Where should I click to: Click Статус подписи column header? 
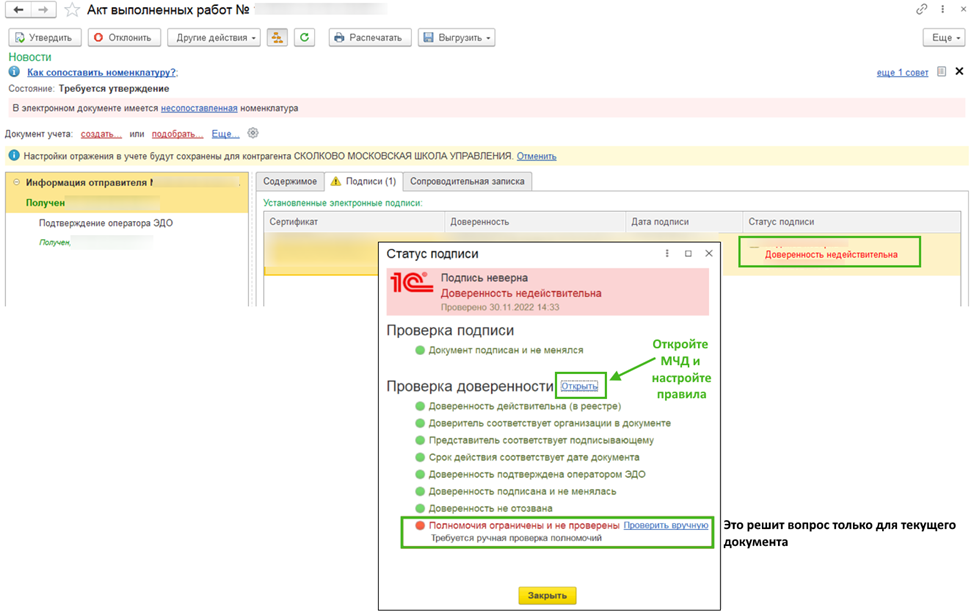[x=851, y=222]
